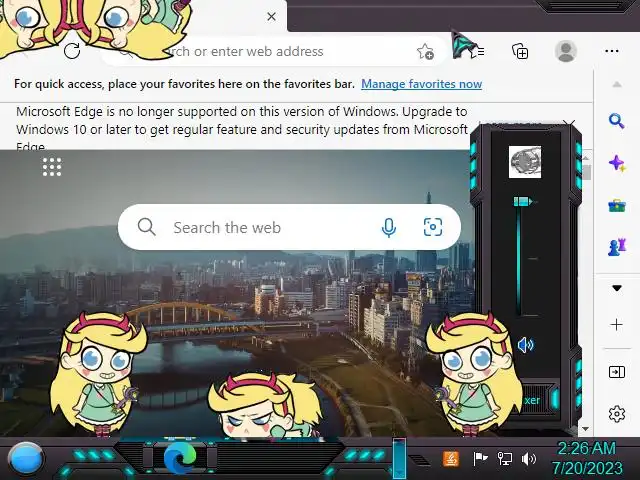640x480 pixels.
Task: Expand the sidebar down arrow
Action: click(x=617, y=288)
